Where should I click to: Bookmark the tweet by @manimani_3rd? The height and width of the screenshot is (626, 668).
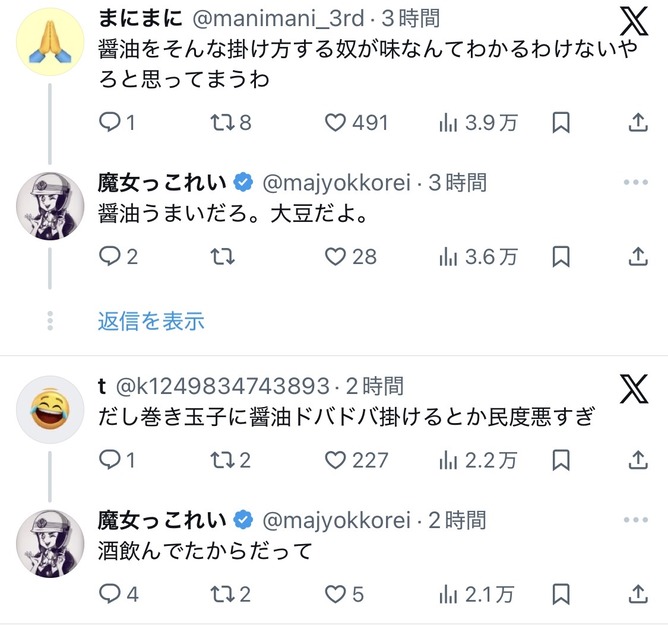point(562,122)
